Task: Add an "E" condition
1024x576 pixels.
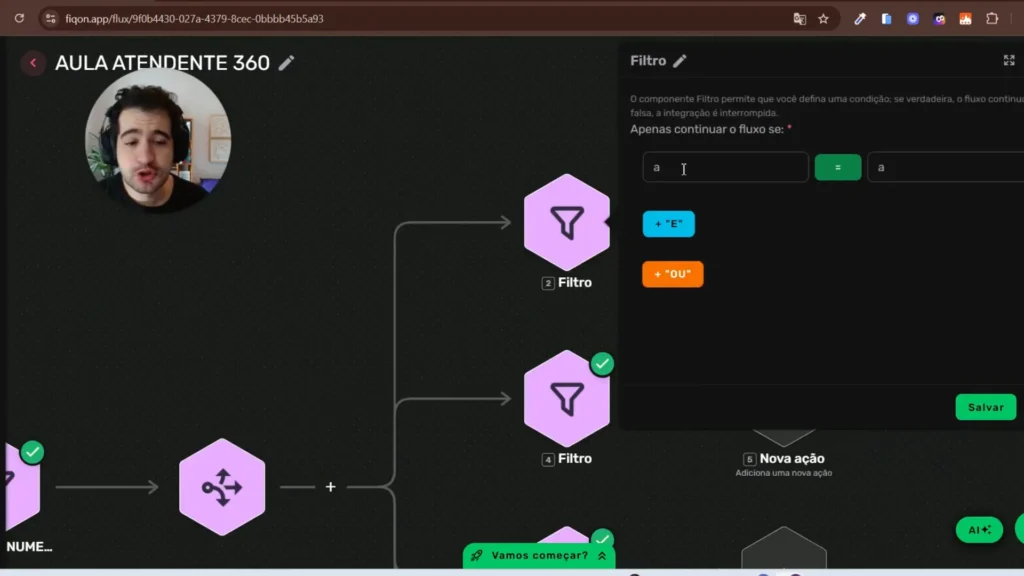Action: pyautogui.click(x=669, y=224)
